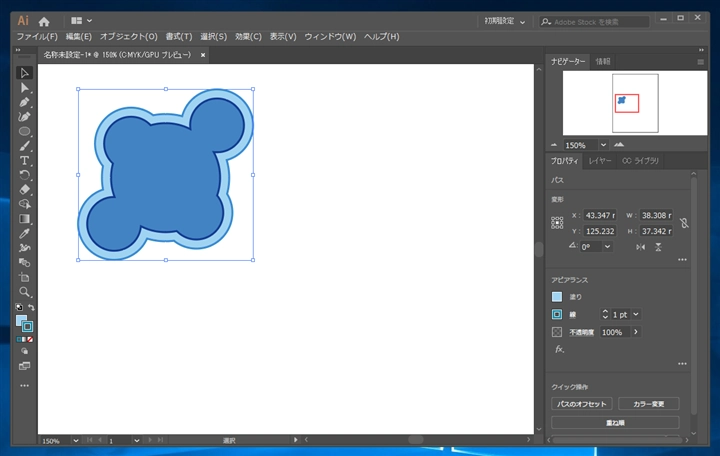Open status bar zoom level dropdown
The width and height of the screenshot is (720, 456).
[x=75, y=440]
